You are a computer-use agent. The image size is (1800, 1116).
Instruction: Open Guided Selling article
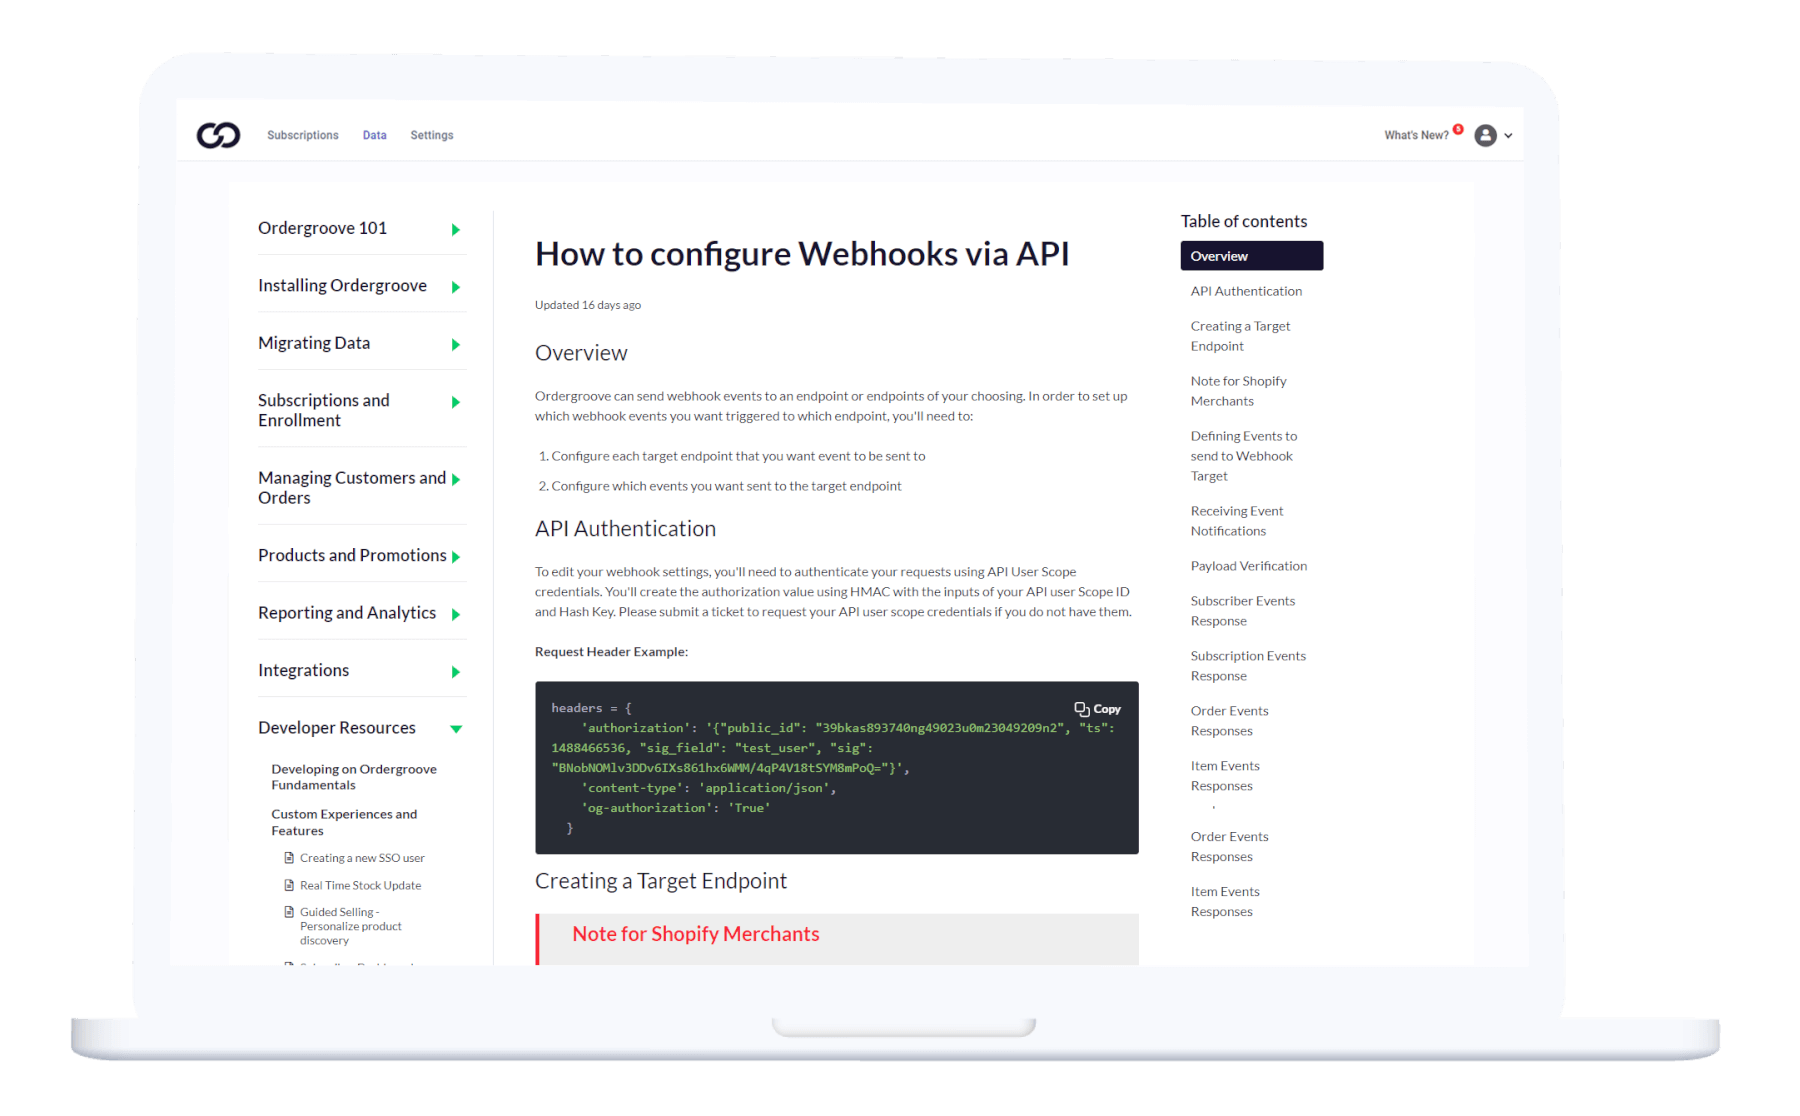[x=350, y=926]
